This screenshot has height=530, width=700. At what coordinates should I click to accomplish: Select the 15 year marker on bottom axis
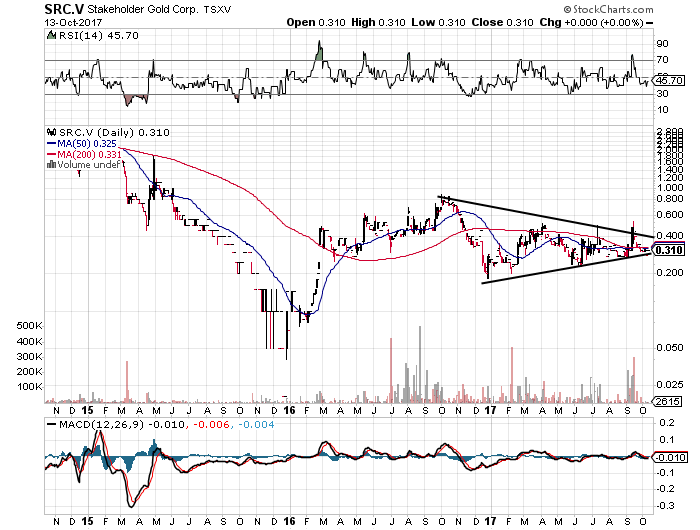coord(88,521)
